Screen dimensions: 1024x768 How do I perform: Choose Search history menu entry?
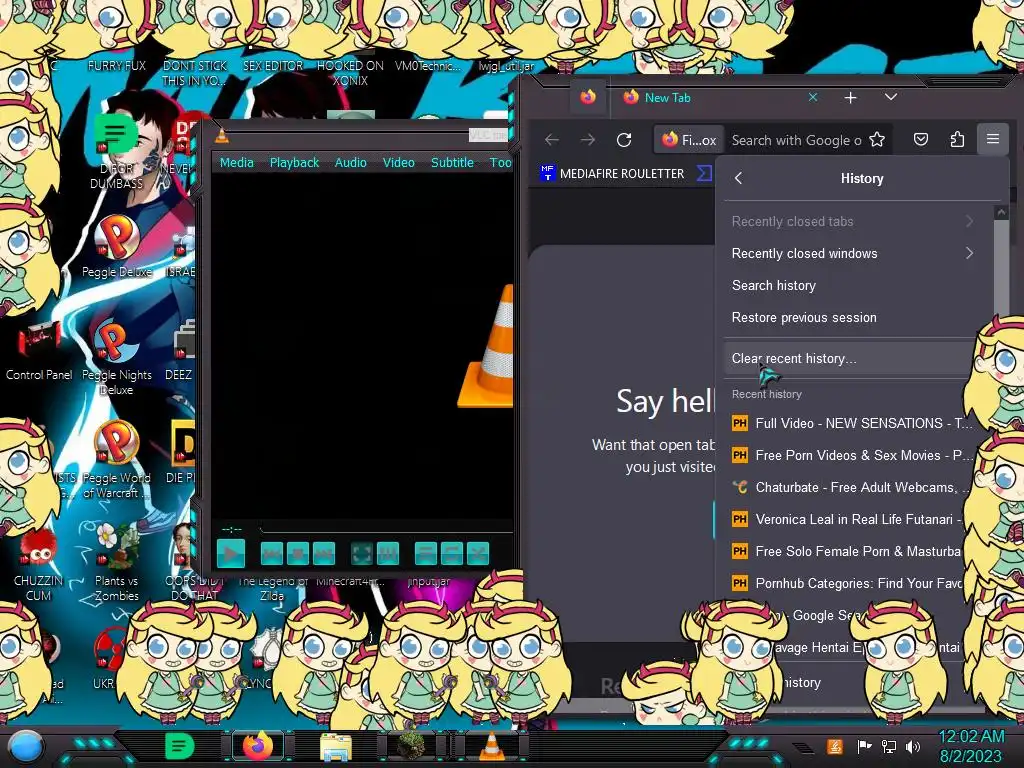[852, 285]
